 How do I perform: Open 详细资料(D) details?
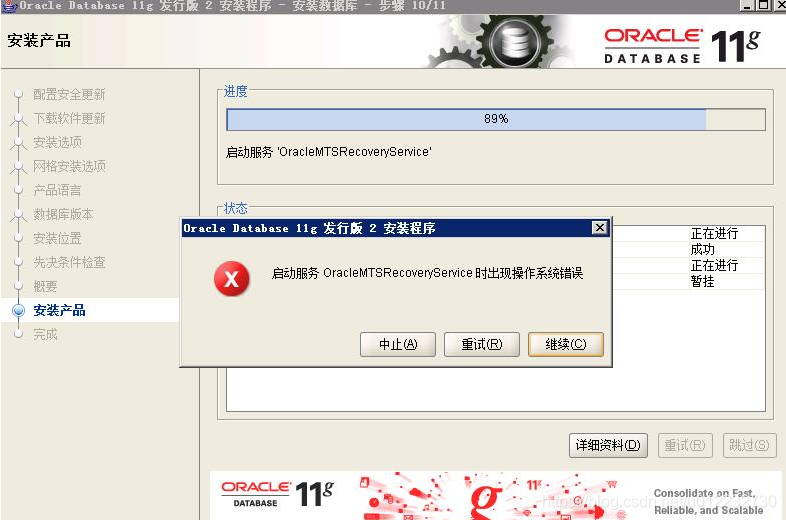pyautogui.click(x=608, y=445)
